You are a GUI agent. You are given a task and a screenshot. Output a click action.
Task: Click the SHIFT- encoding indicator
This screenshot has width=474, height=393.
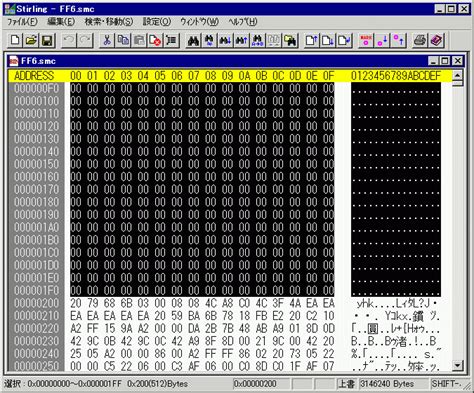pyautogui.click(x=446, y=384)
